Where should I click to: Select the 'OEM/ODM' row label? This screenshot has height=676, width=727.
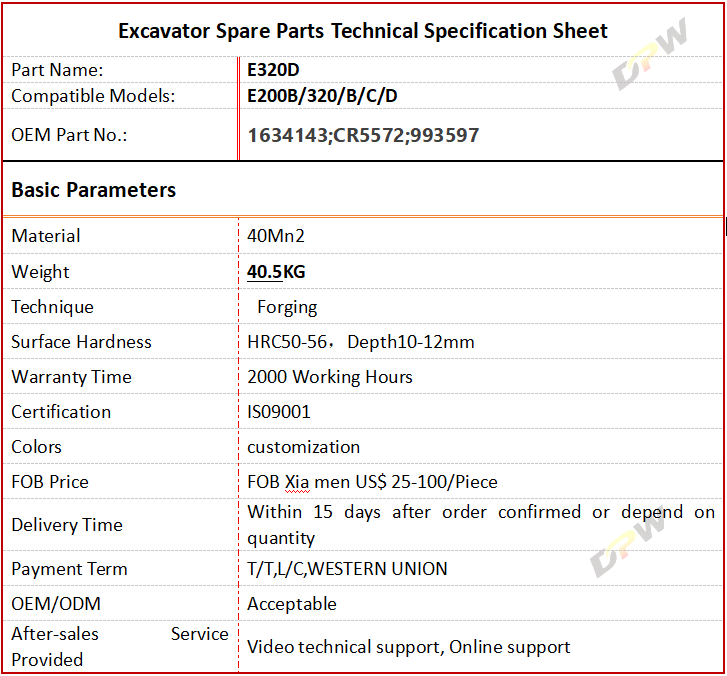(56, 604)
